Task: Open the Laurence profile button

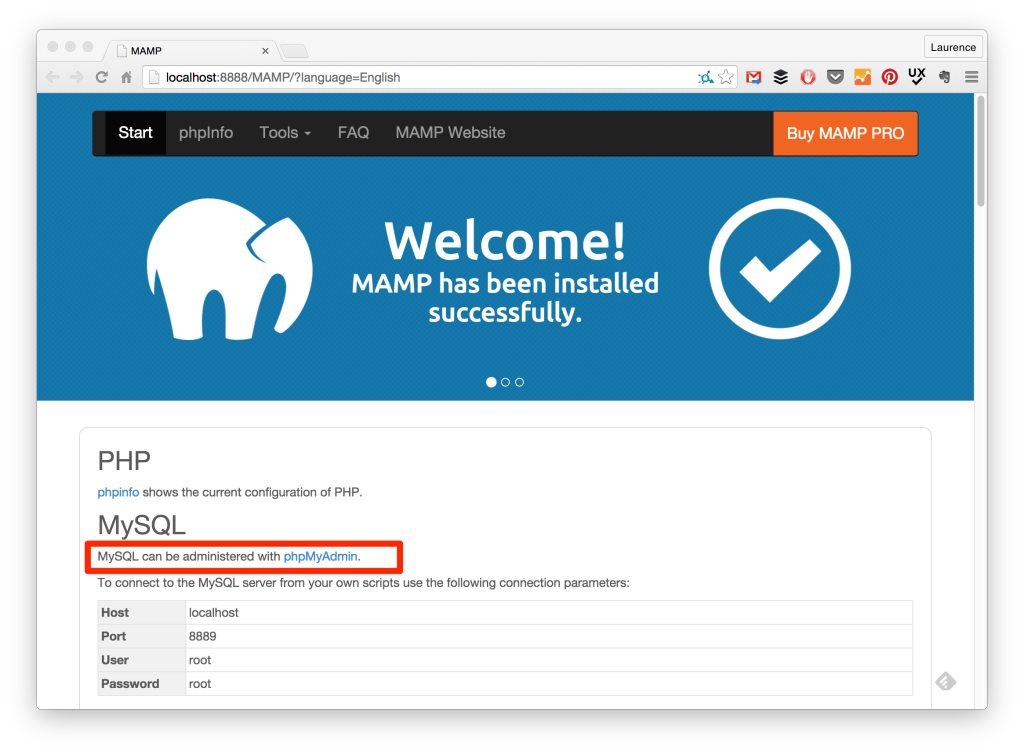Action: pos(953,47)
